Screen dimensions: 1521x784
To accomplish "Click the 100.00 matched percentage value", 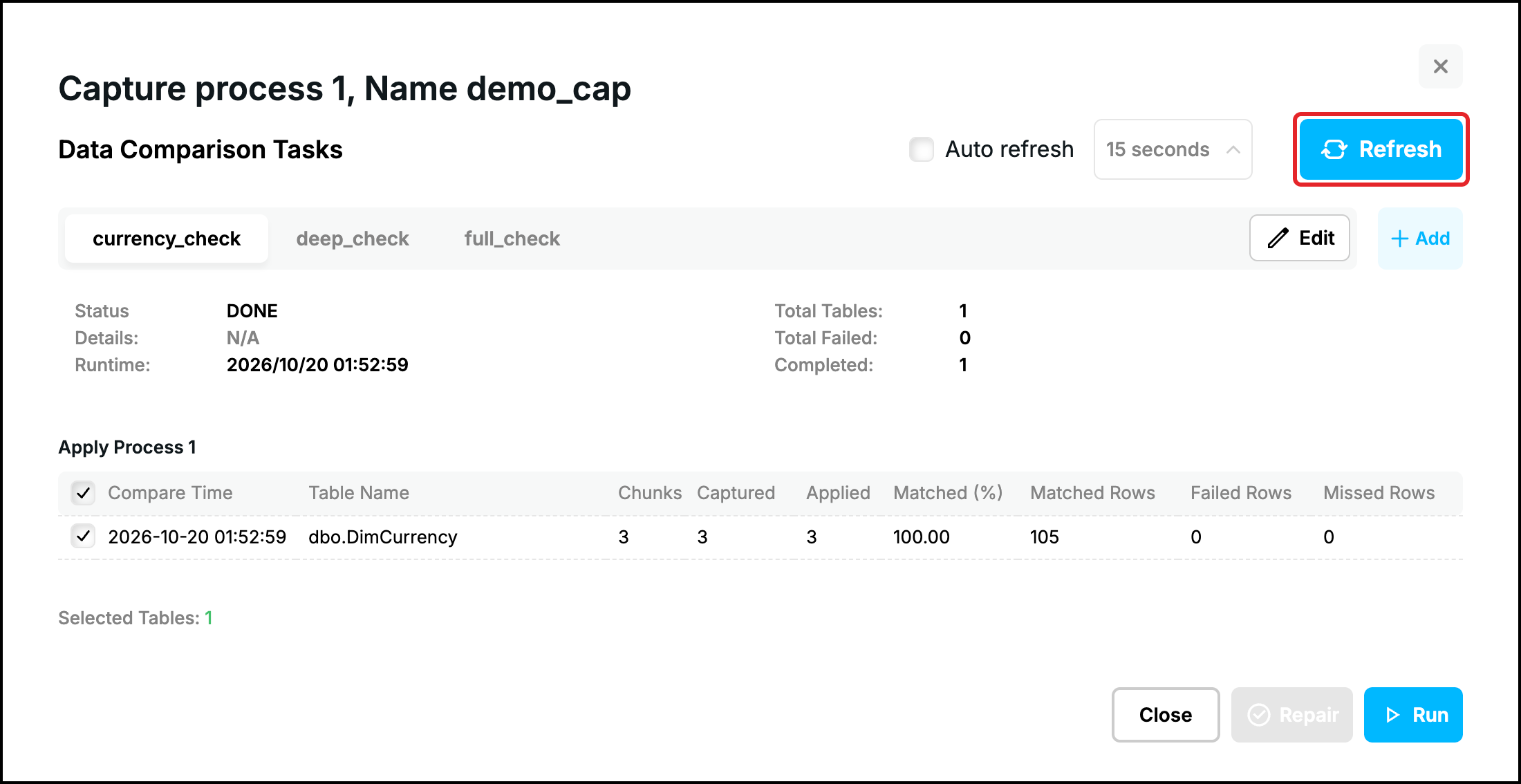I will pyautogui.click(x=921, y=537).
